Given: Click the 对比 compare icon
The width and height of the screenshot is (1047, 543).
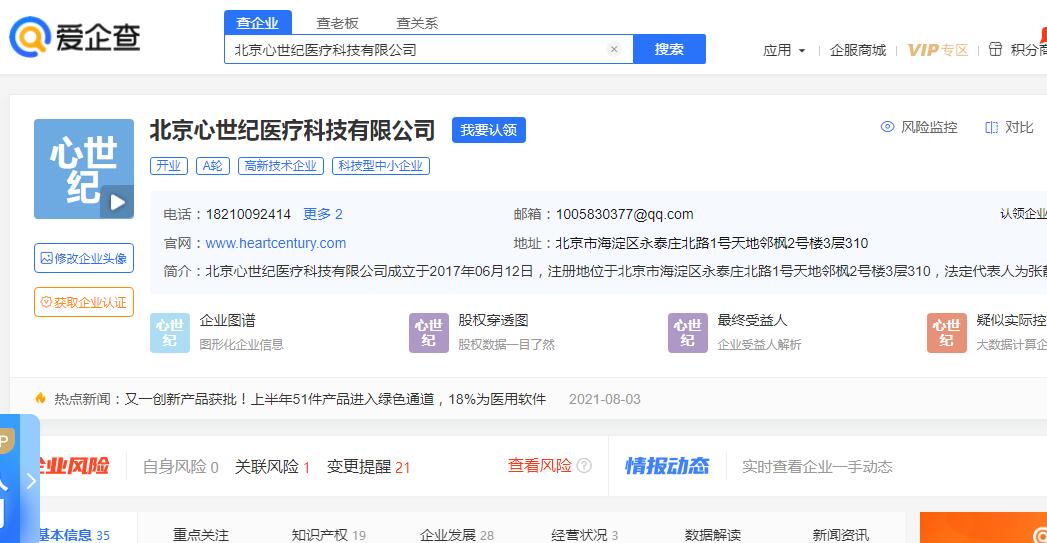Looking at the screenshot, I should (x=992, y=127).
